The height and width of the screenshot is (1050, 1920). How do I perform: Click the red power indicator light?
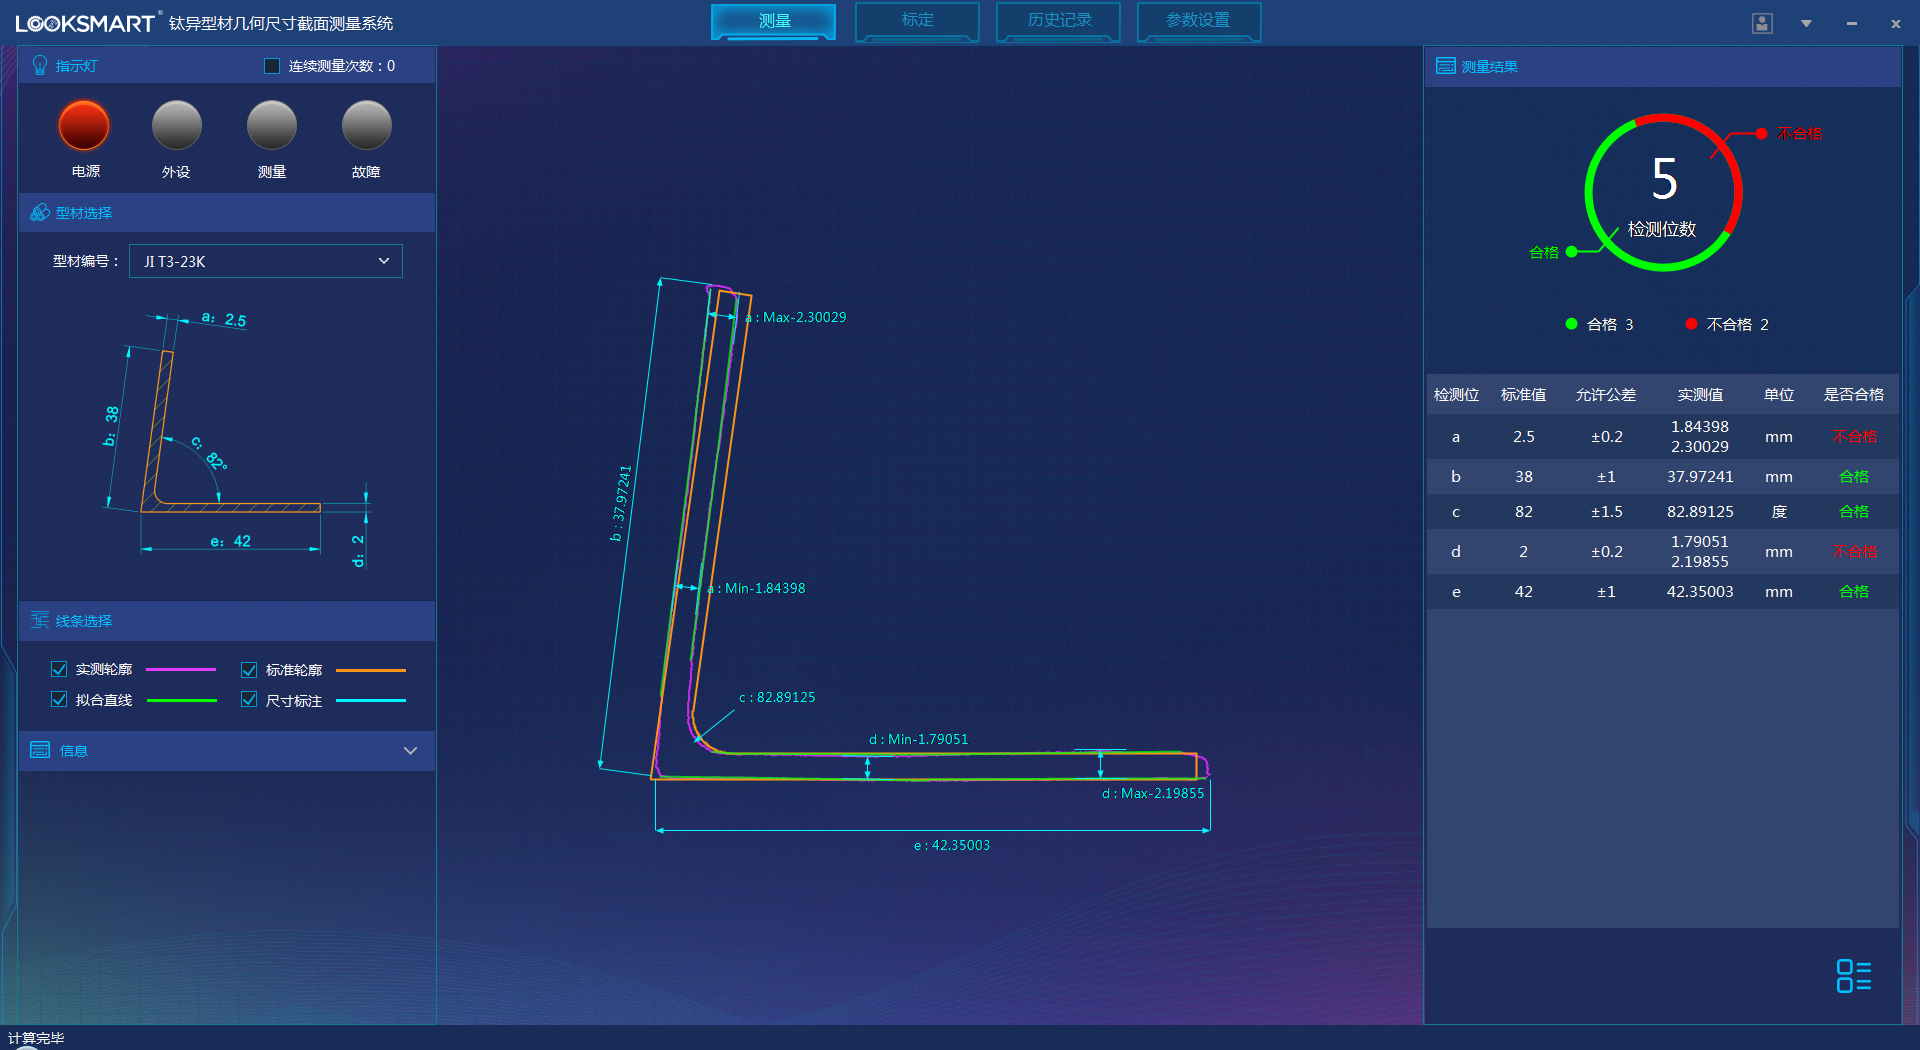(84, 126)
